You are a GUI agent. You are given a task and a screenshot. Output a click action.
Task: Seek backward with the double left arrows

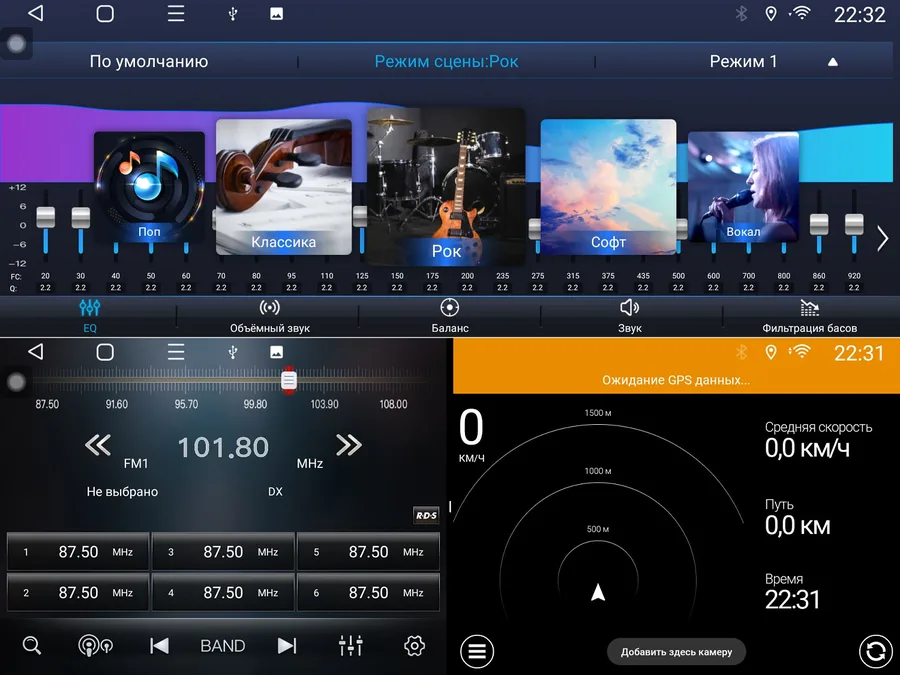[98, 445]
